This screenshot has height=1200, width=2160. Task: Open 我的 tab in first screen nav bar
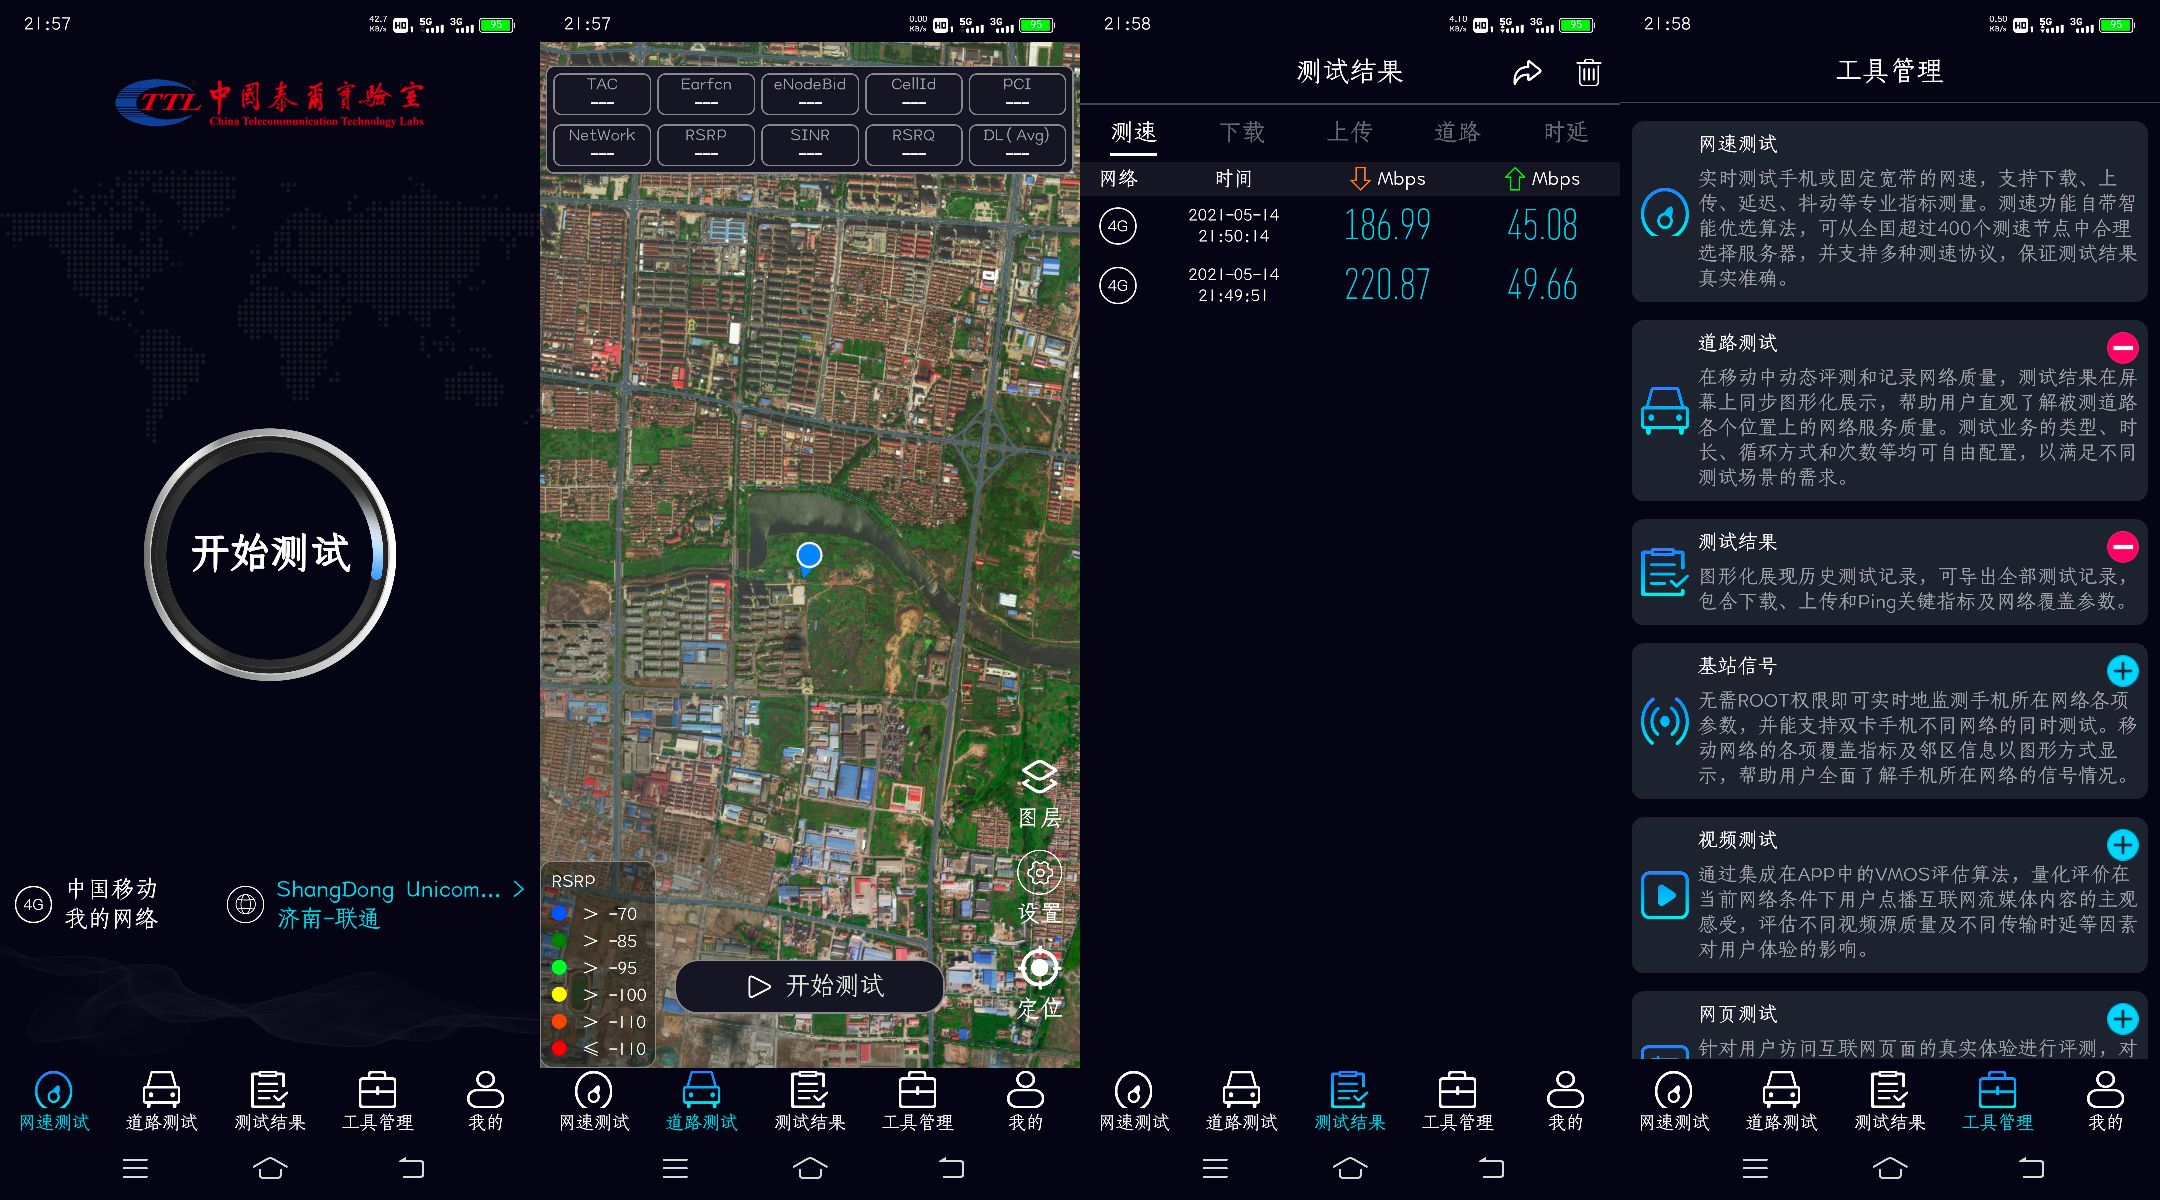point(486,1101)
